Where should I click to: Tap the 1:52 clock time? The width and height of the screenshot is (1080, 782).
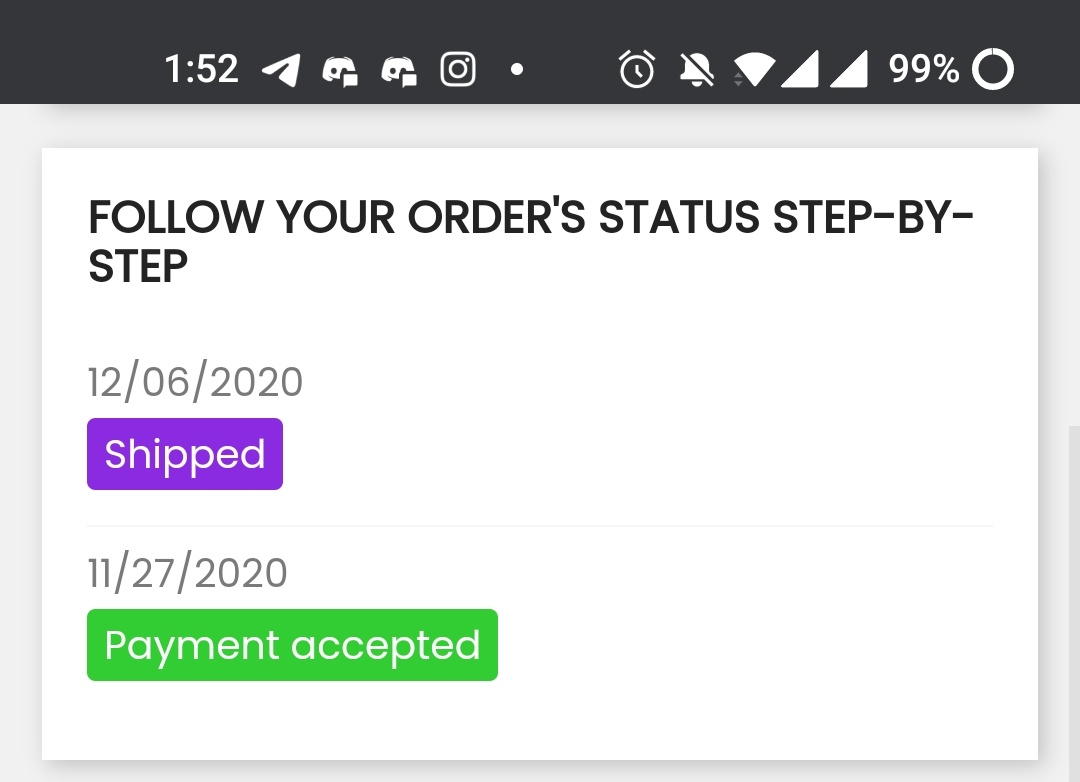tap(201, 69)
